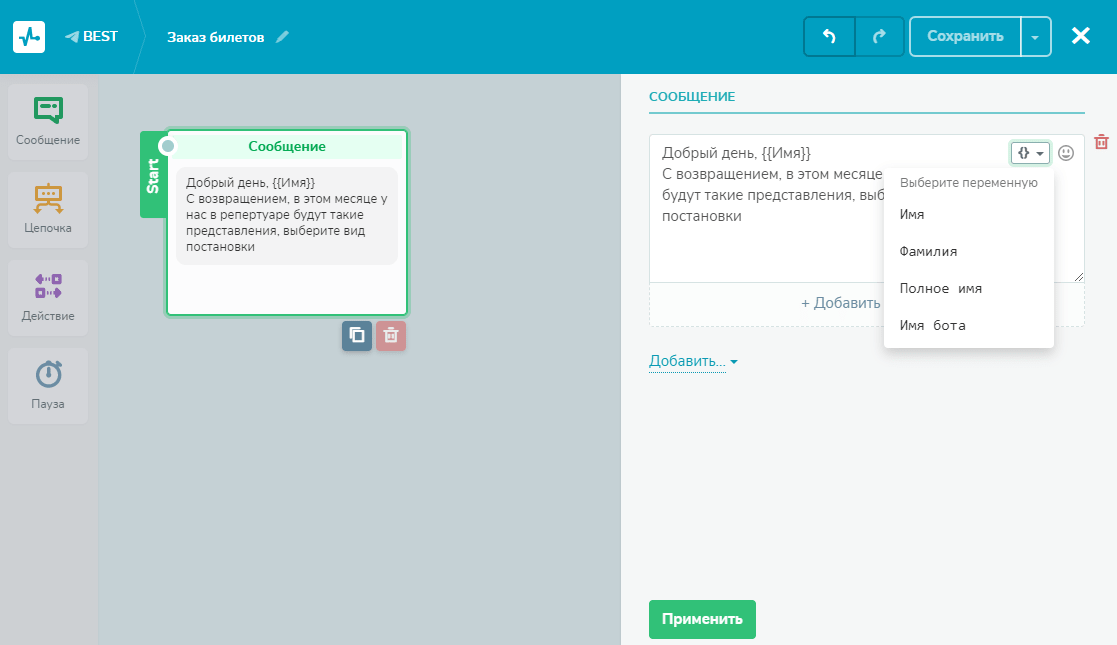The image size is (1117, 645).
Task: Click the SendPulse logo icon
Action: click(29, 37)
